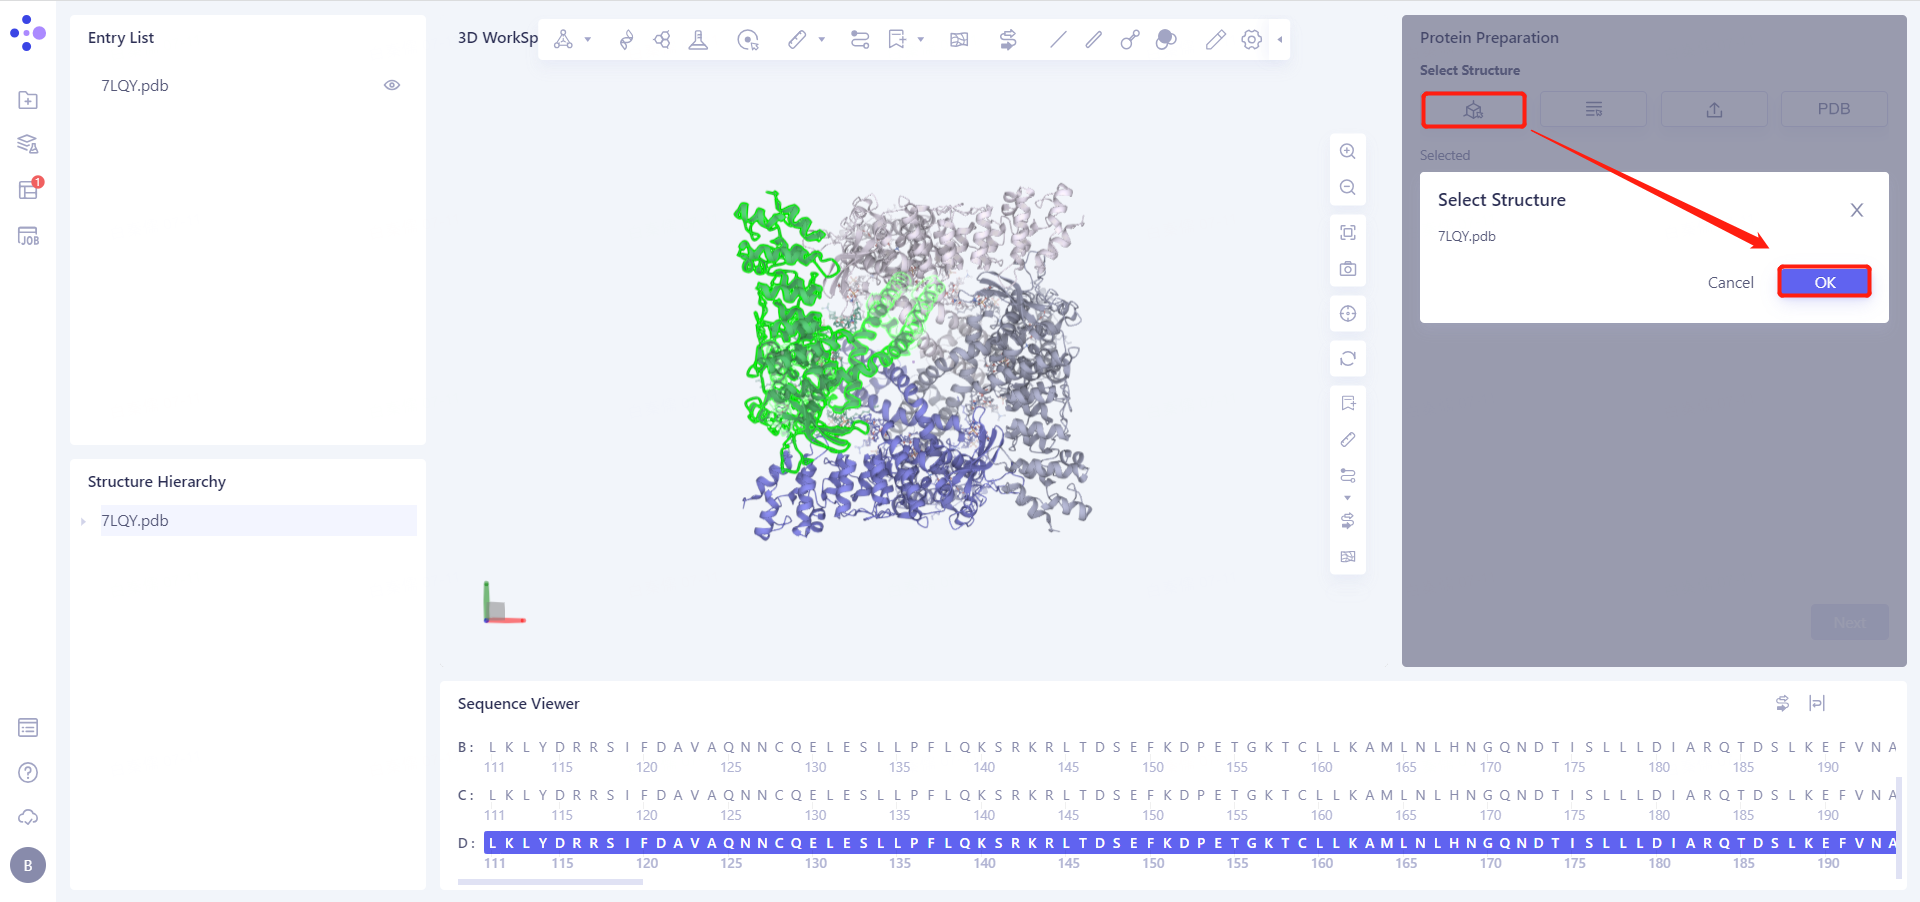Cancel the Select Structure dialog
The image size is (1920, 902).
pos(1731,282)
